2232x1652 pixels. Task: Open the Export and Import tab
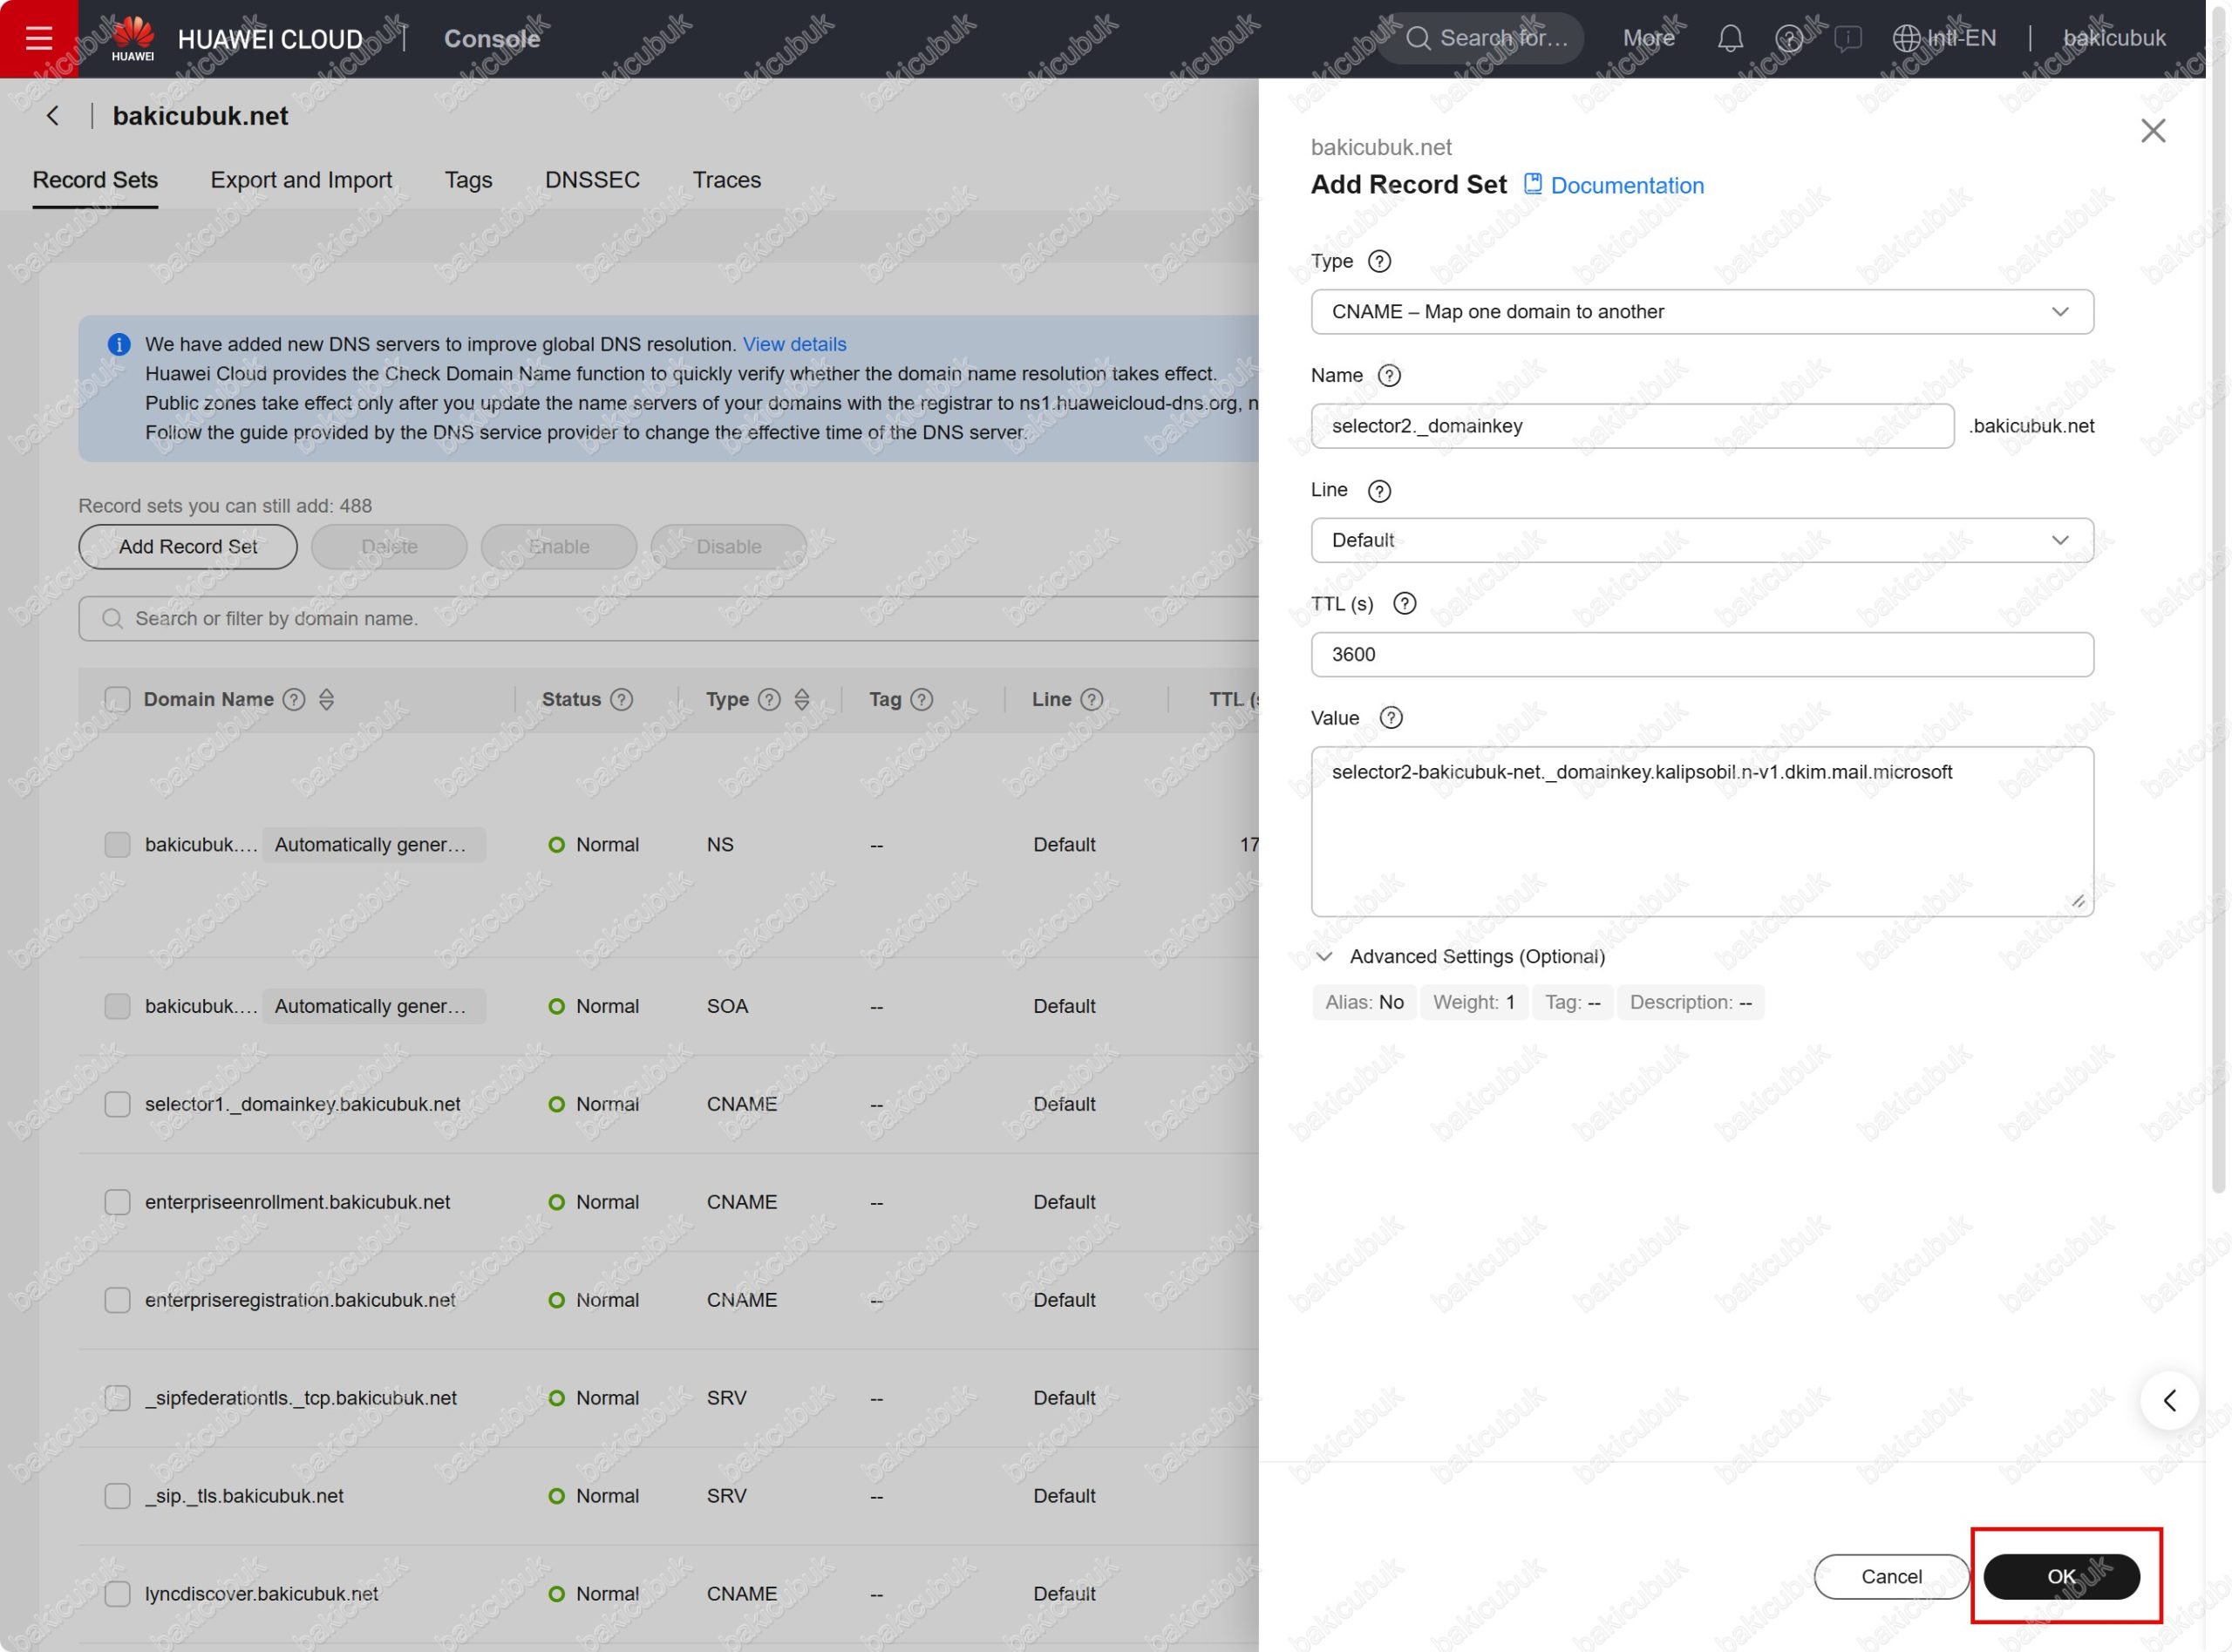coord(301,180)
